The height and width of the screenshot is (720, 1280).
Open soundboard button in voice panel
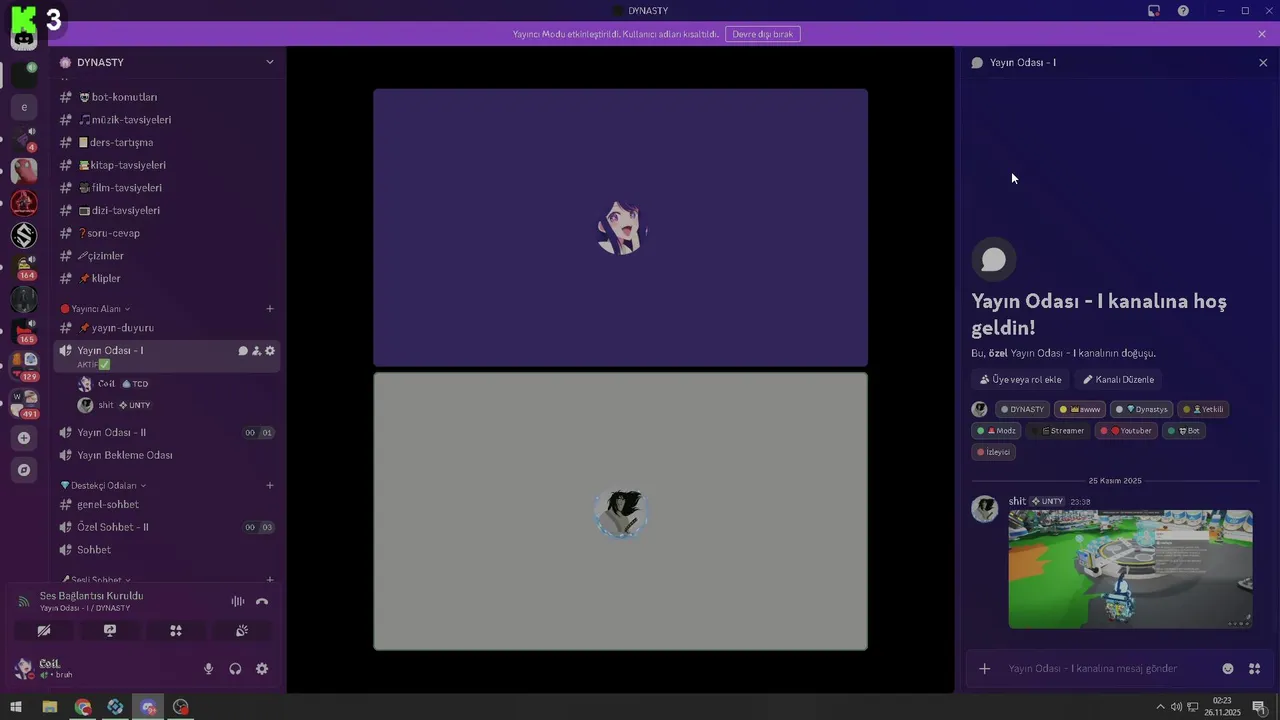(x=242, y=631)
